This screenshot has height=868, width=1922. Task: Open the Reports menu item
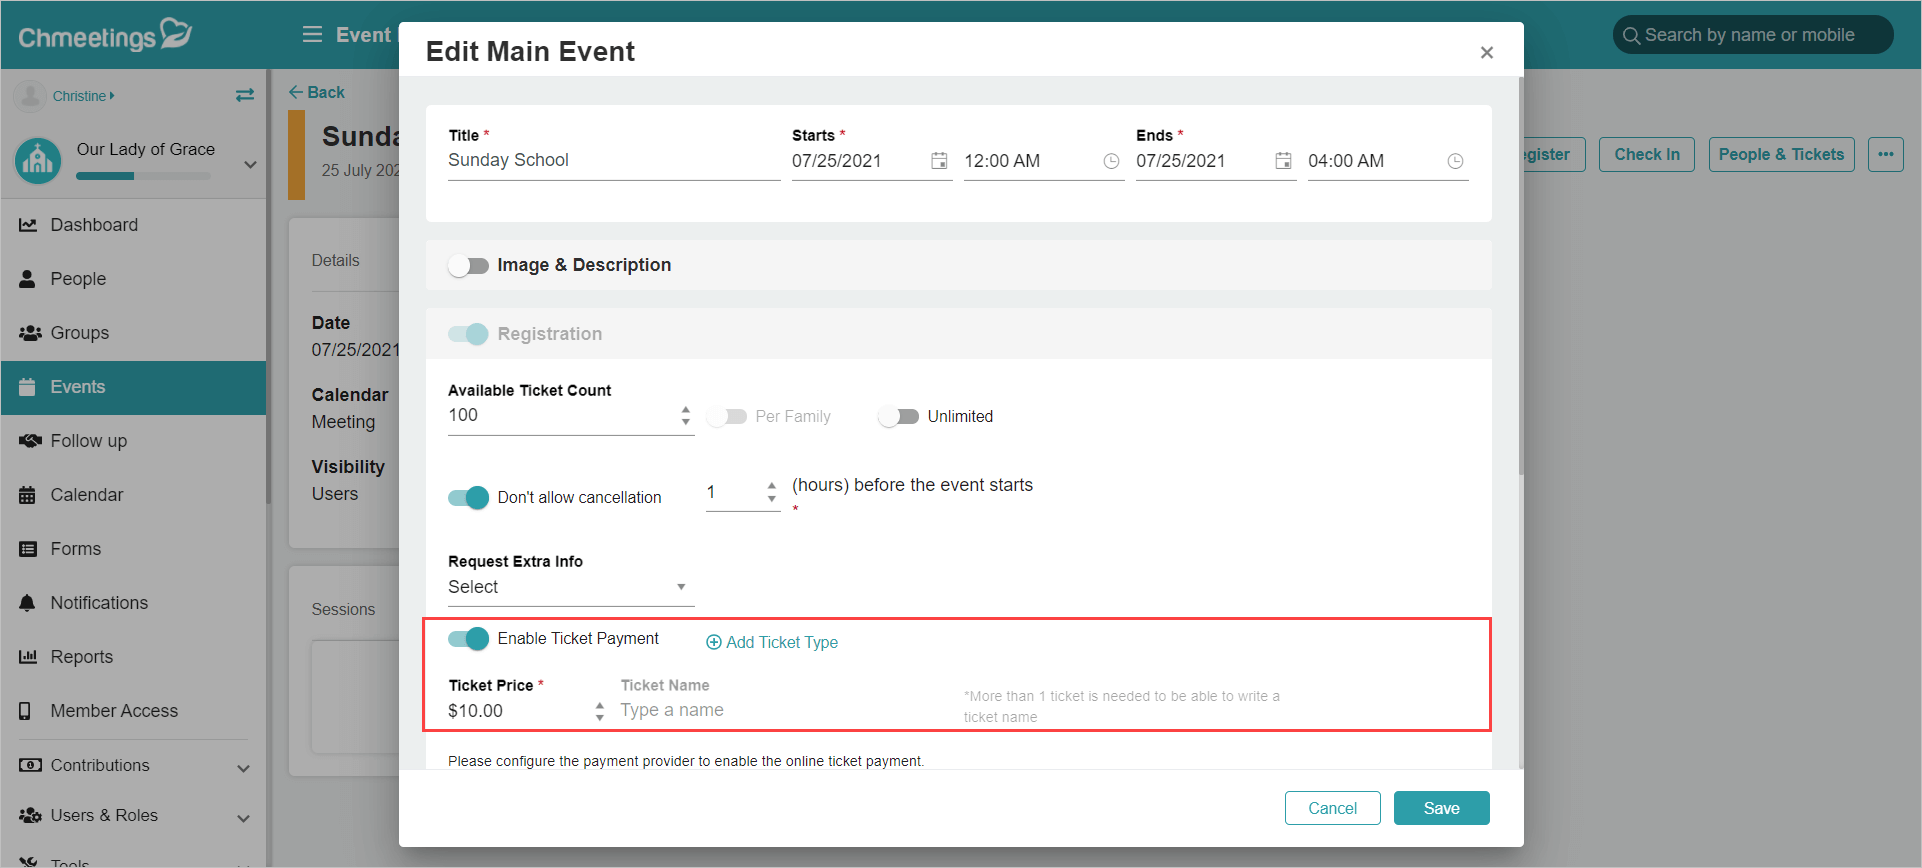pos(134,657)
